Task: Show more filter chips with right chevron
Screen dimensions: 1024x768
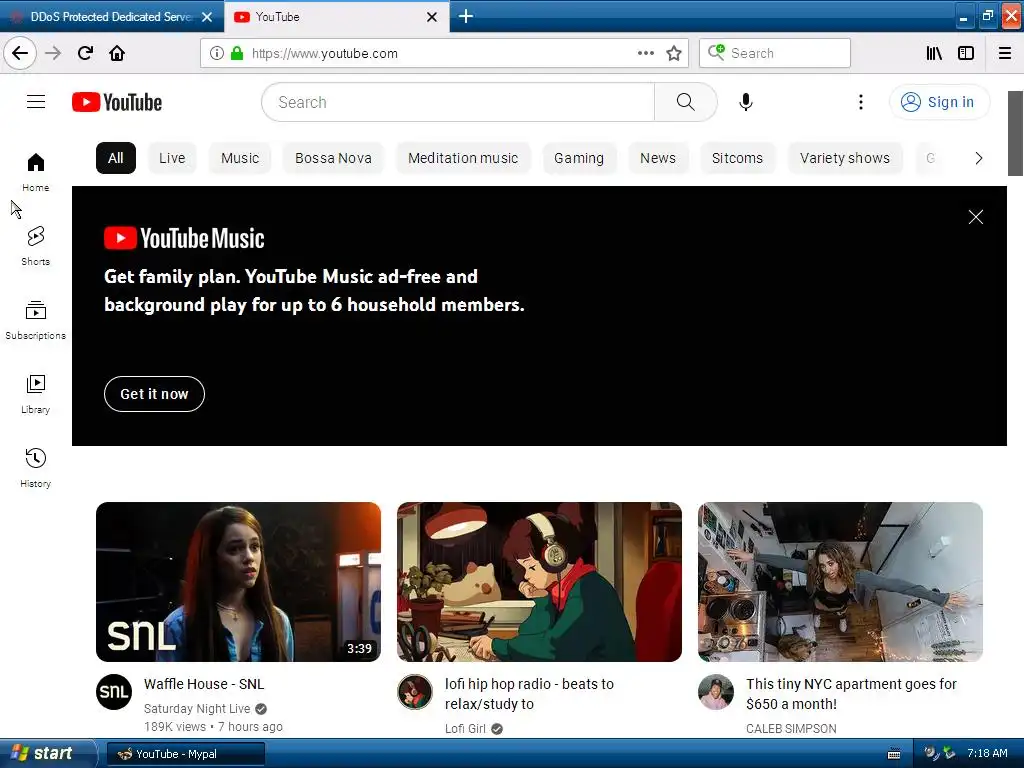Action: 978,158
